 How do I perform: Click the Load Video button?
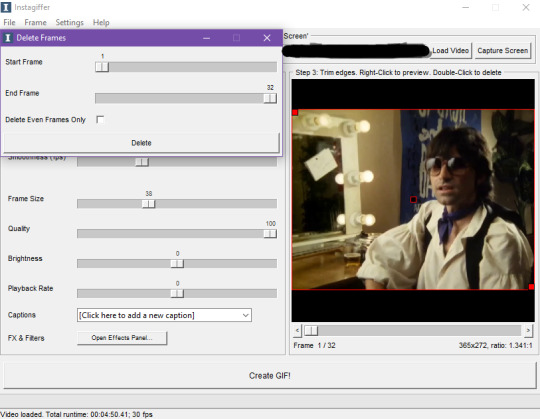coord(450,51)
